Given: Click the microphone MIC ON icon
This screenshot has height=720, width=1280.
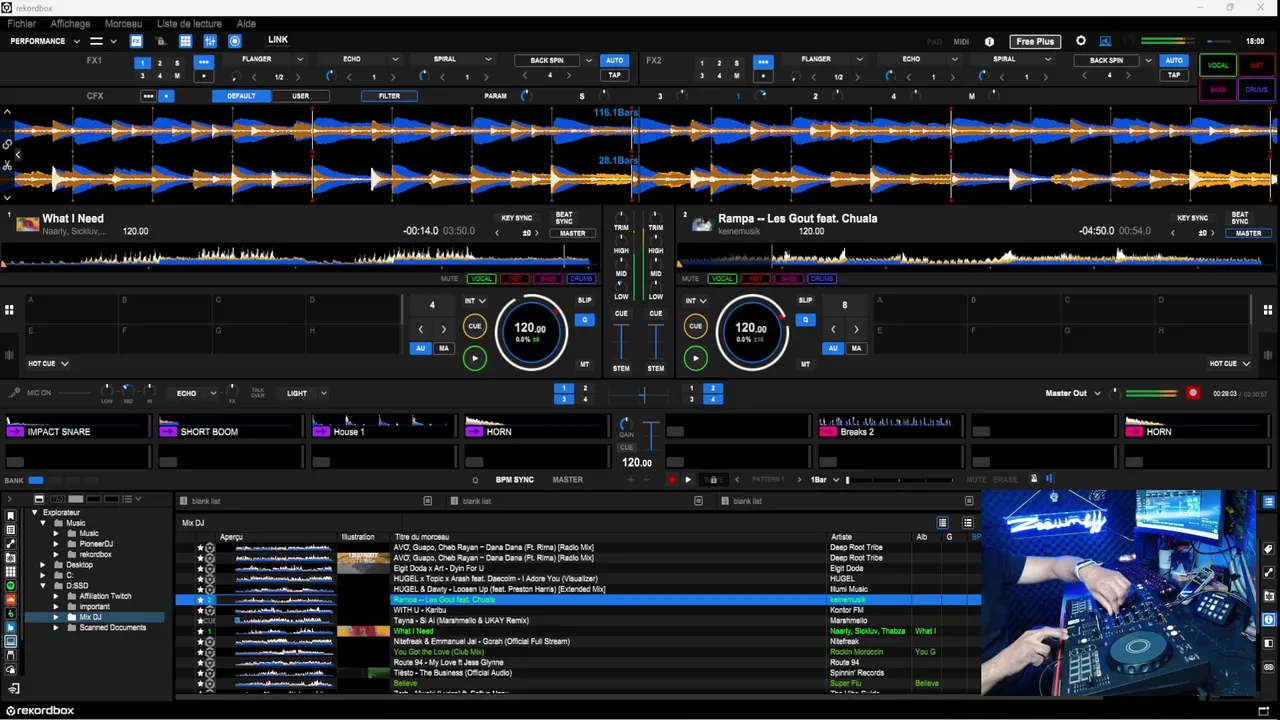Looking at the screenshot, I should tap(15, 393).
